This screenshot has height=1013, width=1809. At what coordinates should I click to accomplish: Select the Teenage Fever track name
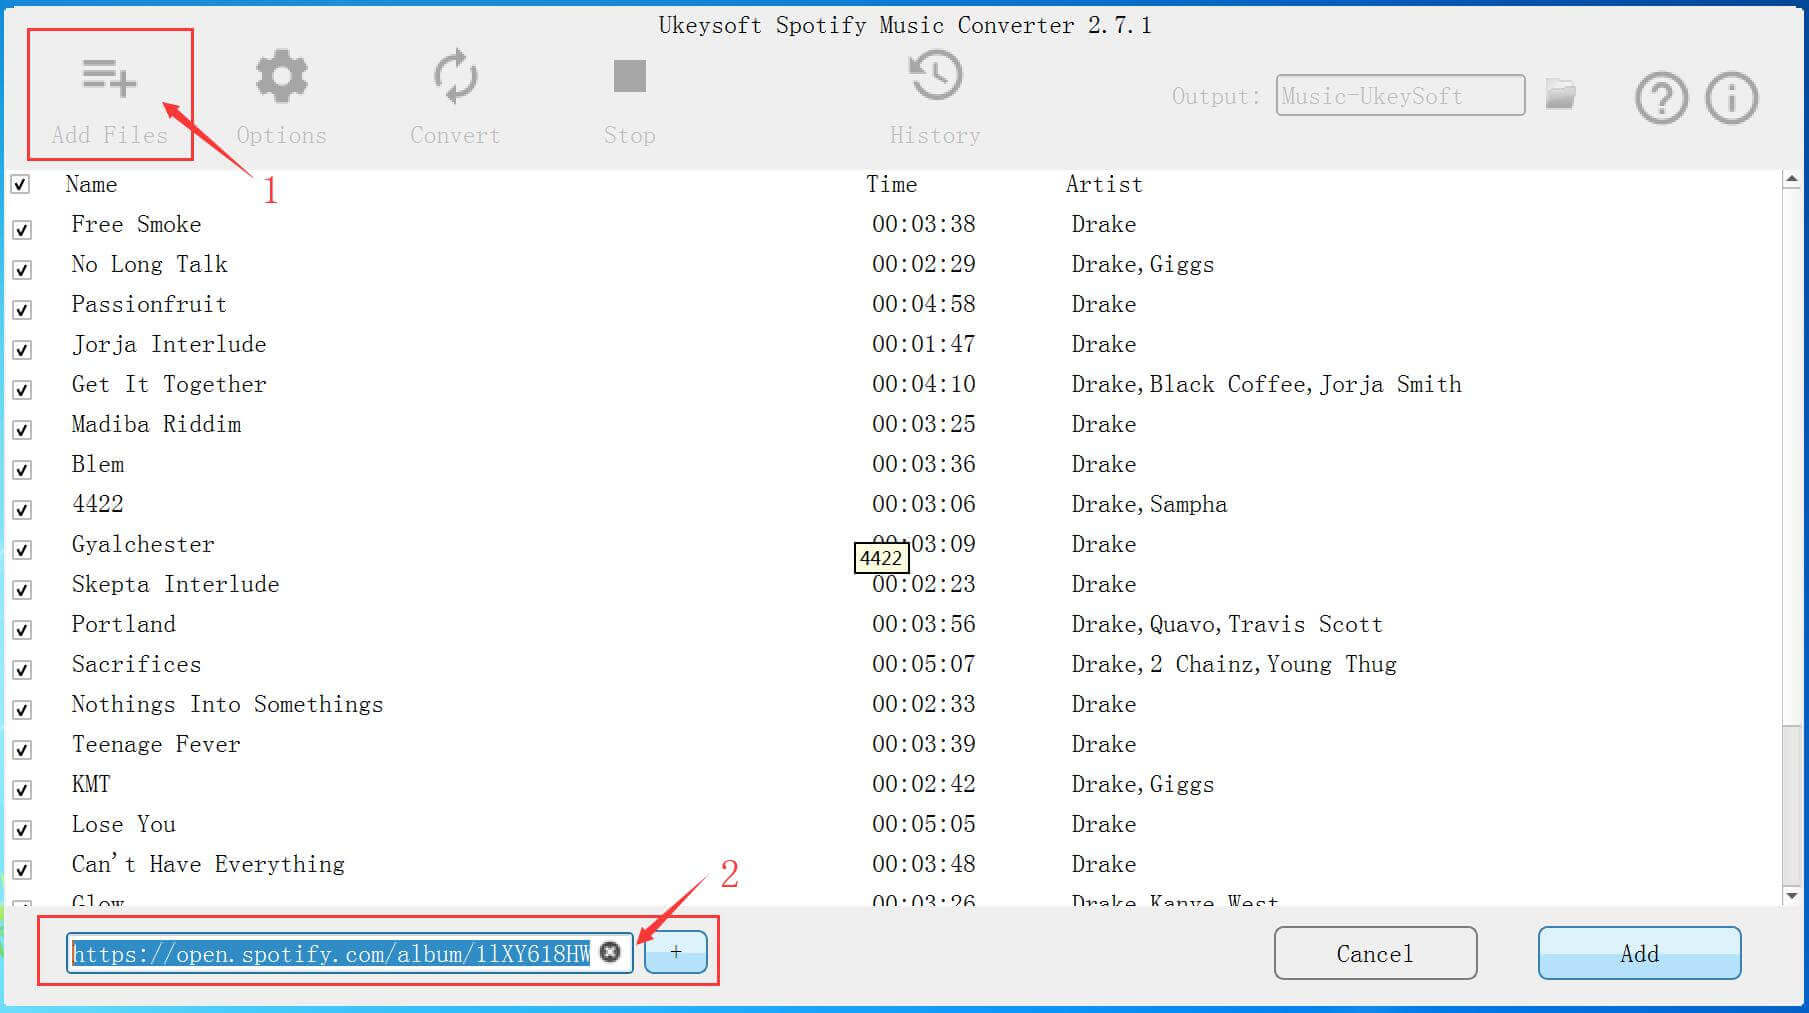156,744
